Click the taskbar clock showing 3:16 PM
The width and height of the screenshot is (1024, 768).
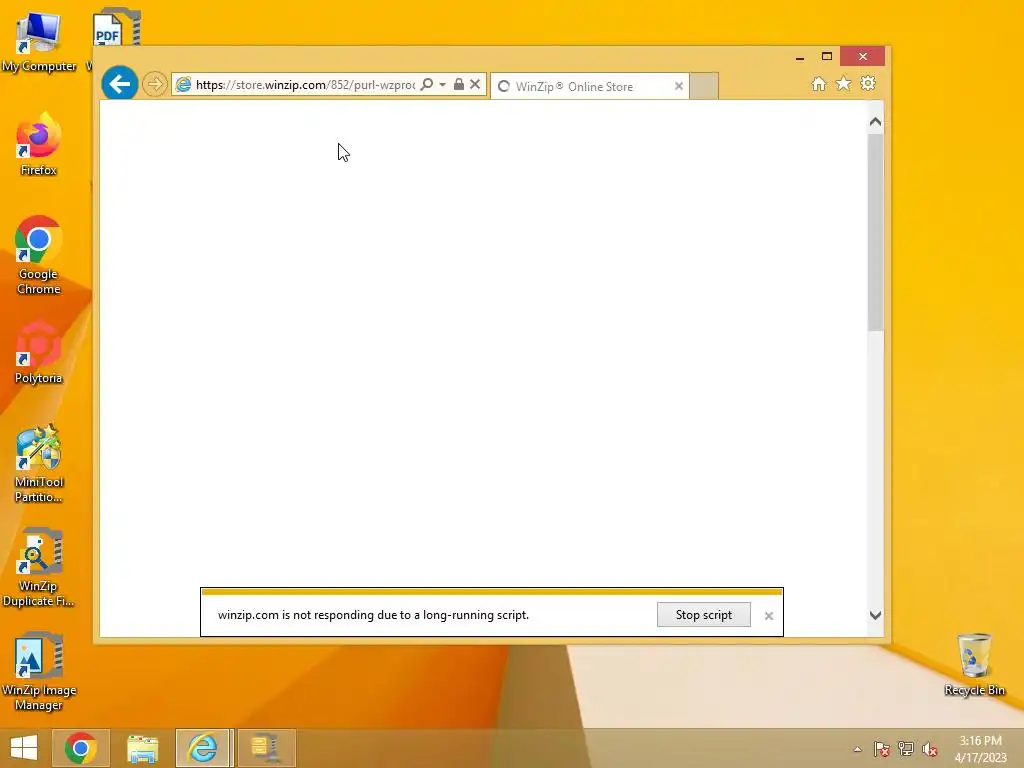pyautogui.click(x=980, y=749)
